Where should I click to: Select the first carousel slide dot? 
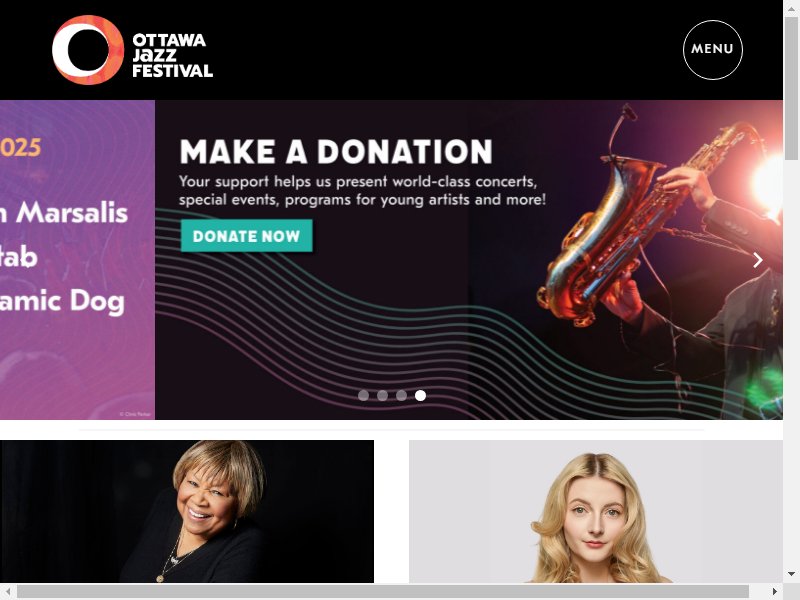pyautogui.click(x=363, y=395)
